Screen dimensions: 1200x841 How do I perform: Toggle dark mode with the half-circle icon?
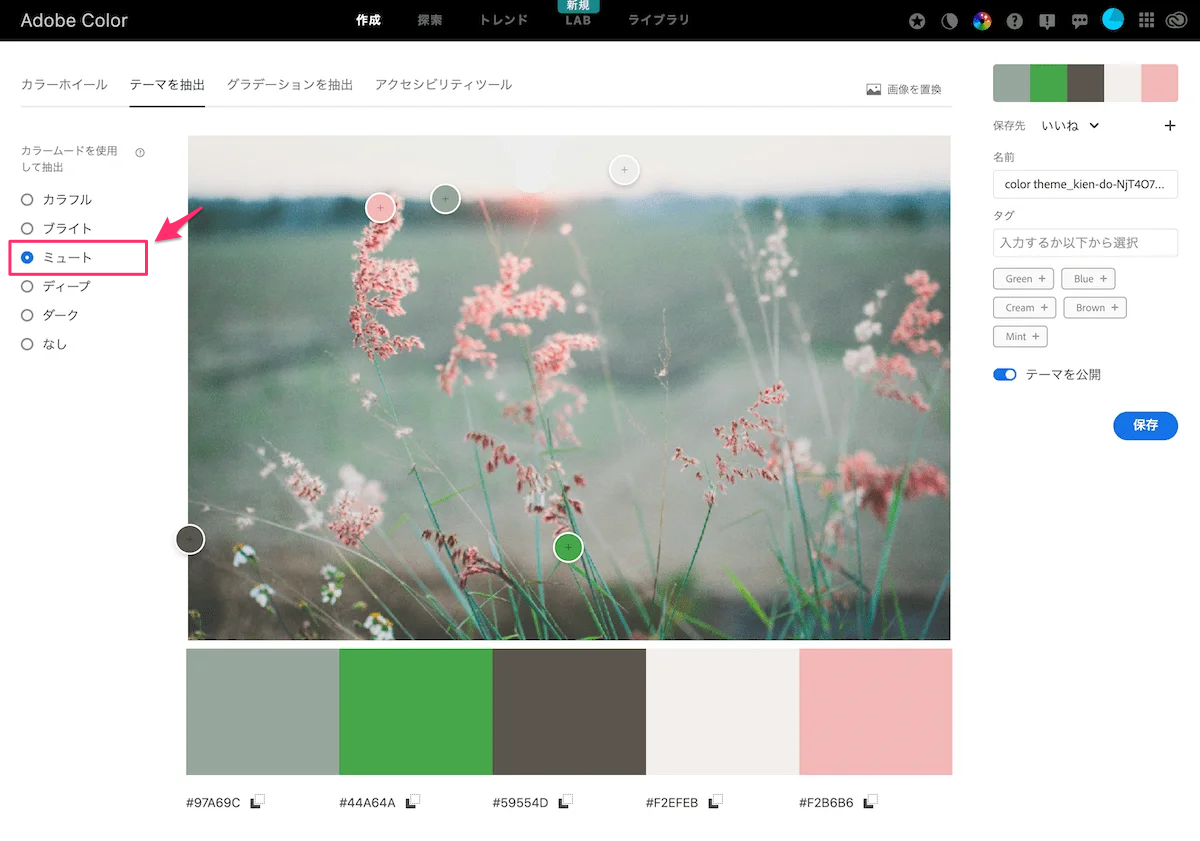click(x=949, y=20)
